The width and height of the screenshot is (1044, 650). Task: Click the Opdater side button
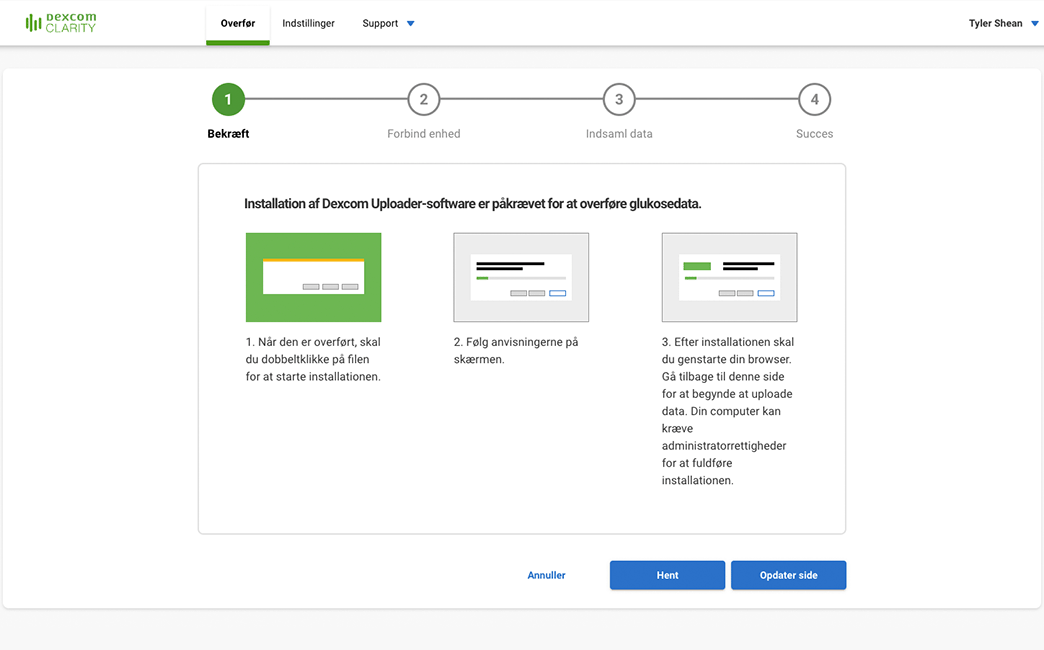point(788,575)
